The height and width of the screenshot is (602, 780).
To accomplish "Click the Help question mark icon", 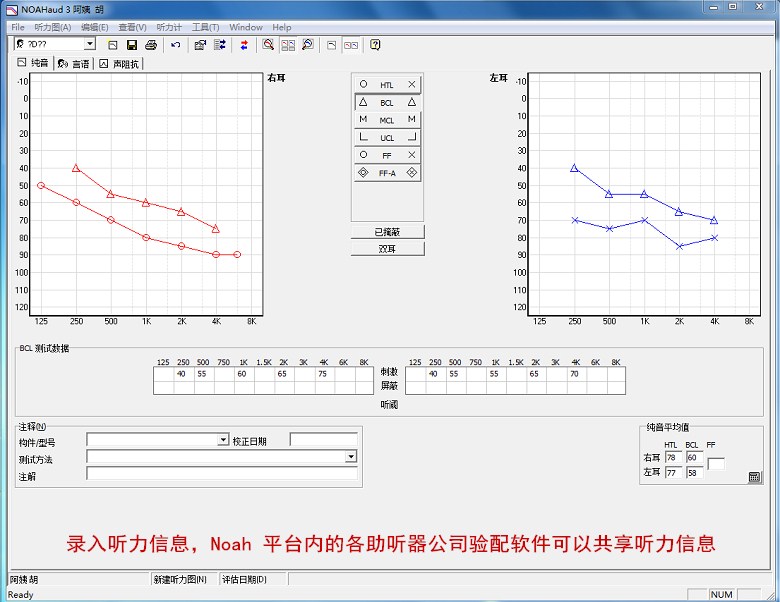I will pyautogui.click(x=375, y=45).
